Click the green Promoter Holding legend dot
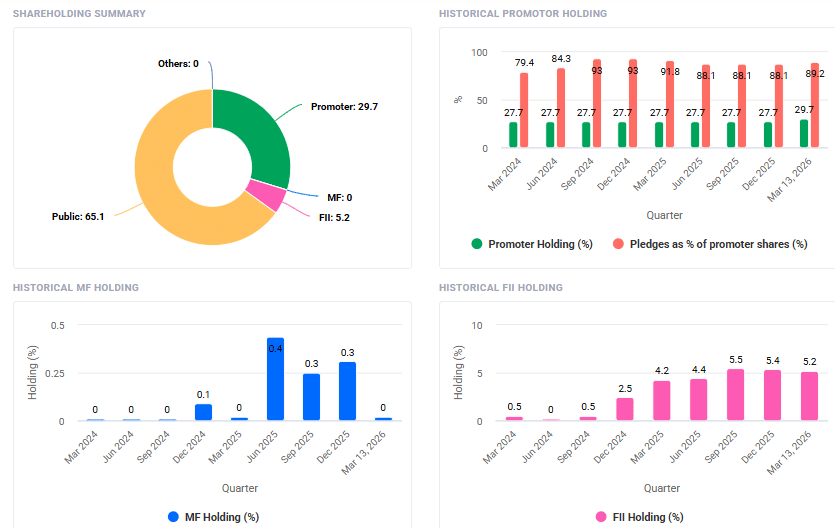 click(x=477, y=244)
